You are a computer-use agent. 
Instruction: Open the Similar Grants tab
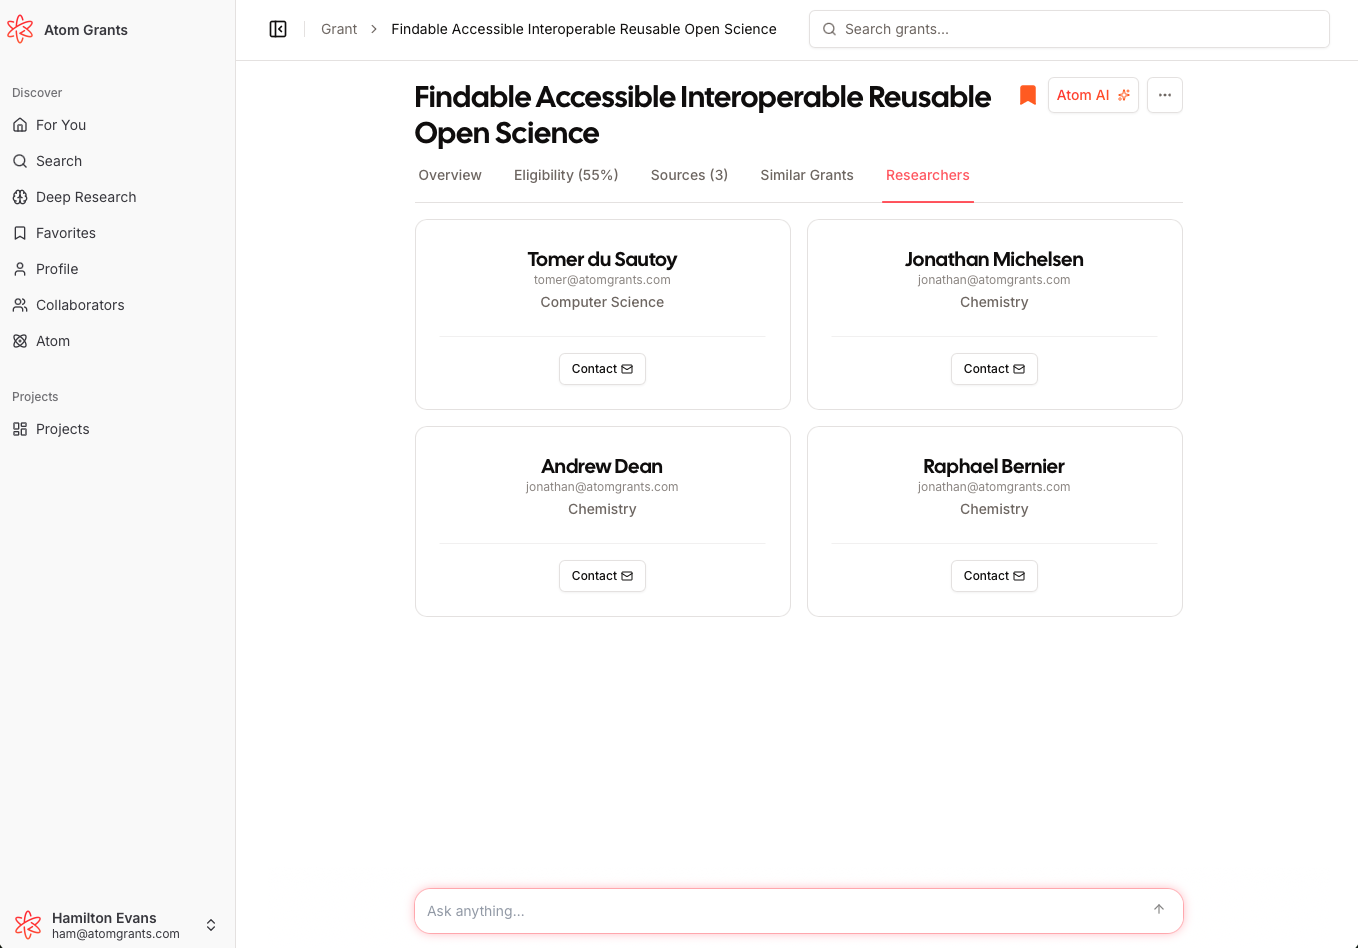tap(806, 175)
